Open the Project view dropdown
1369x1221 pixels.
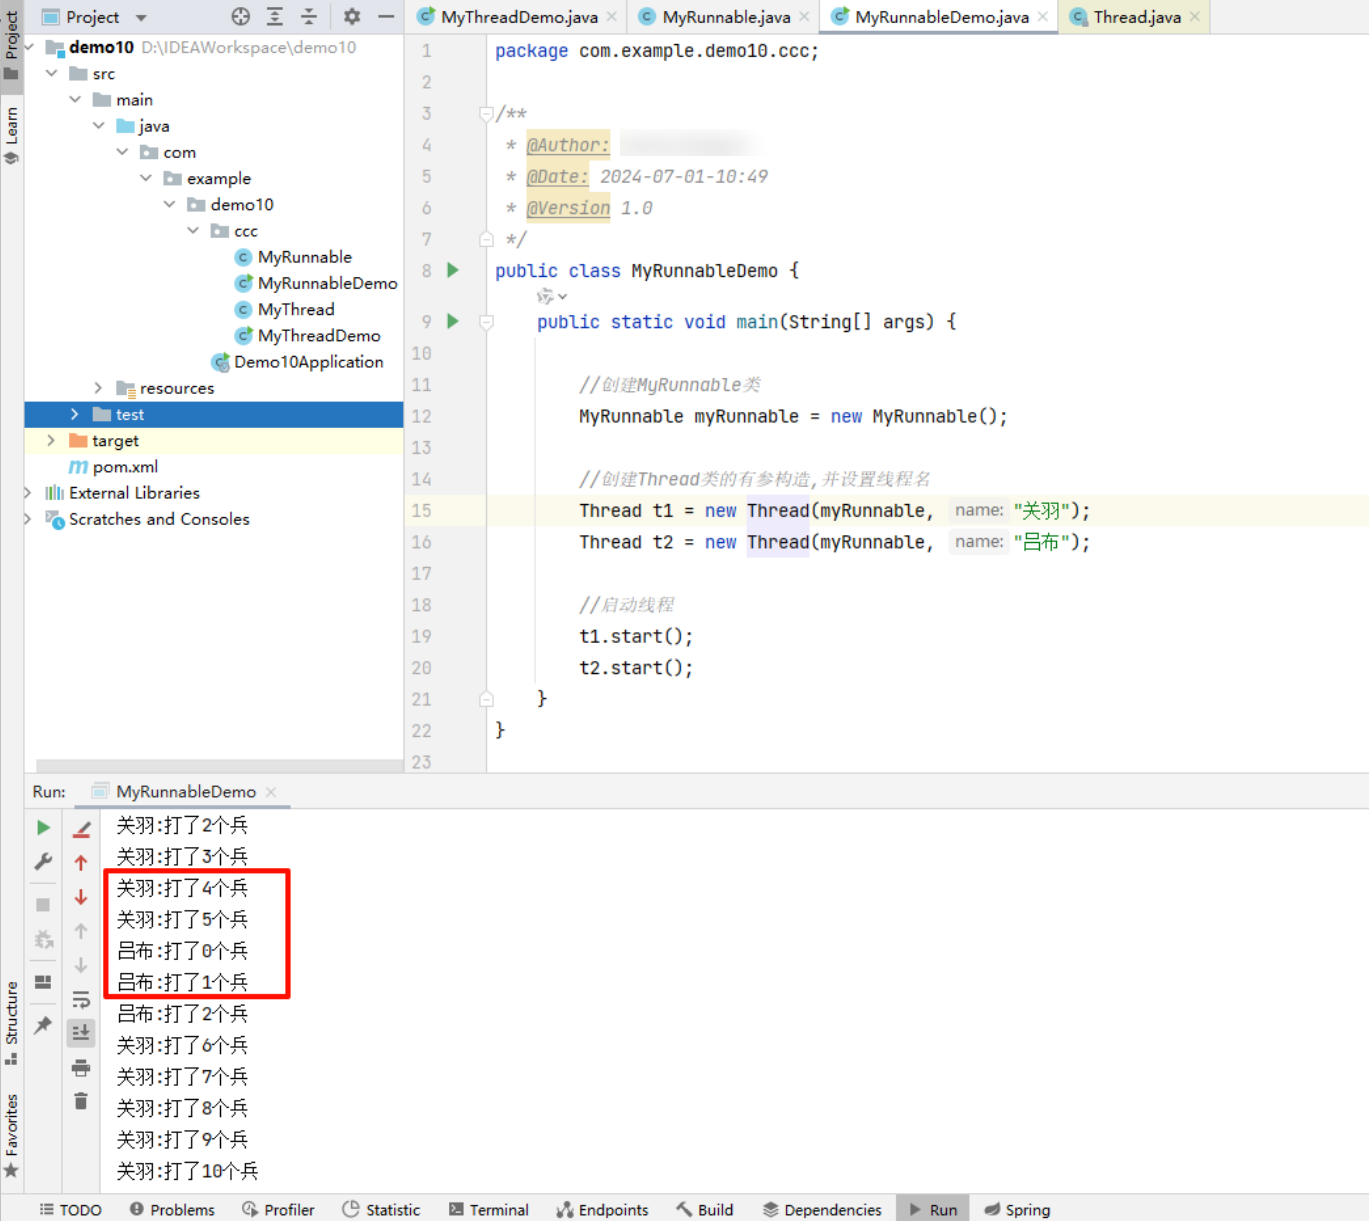(141, 17)
